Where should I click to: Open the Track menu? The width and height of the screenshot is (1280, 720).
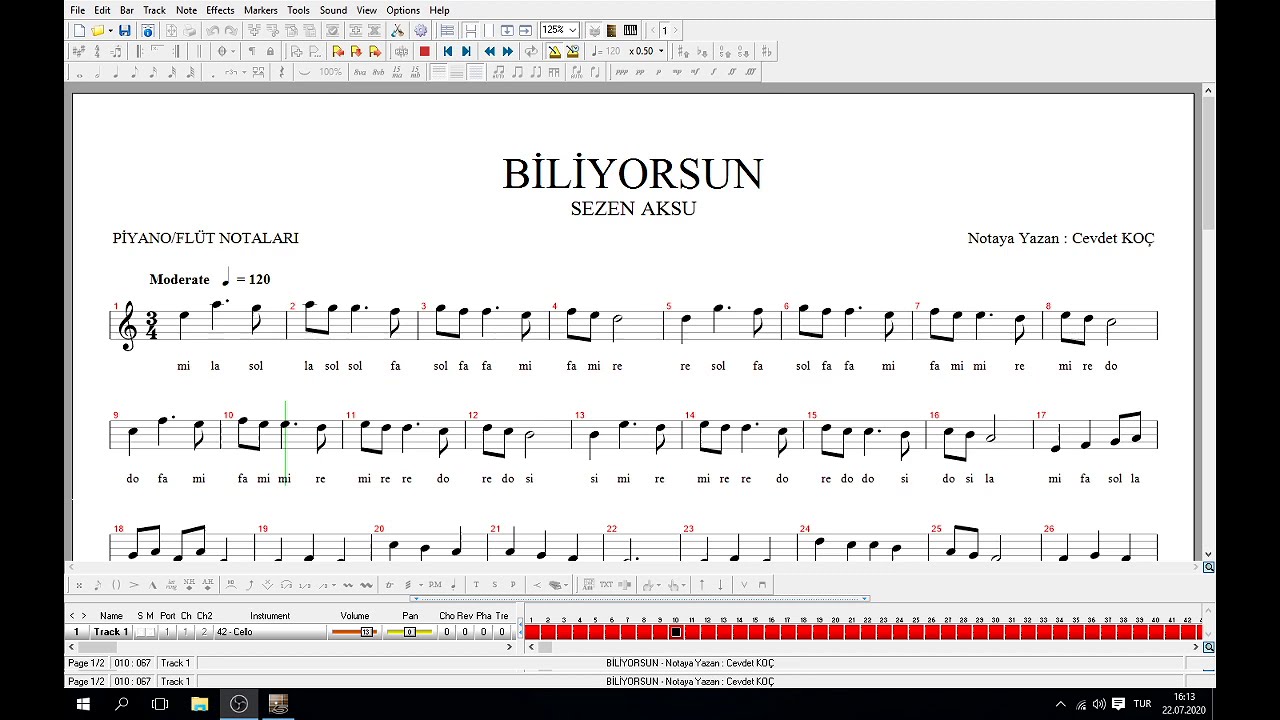(154, 10)
